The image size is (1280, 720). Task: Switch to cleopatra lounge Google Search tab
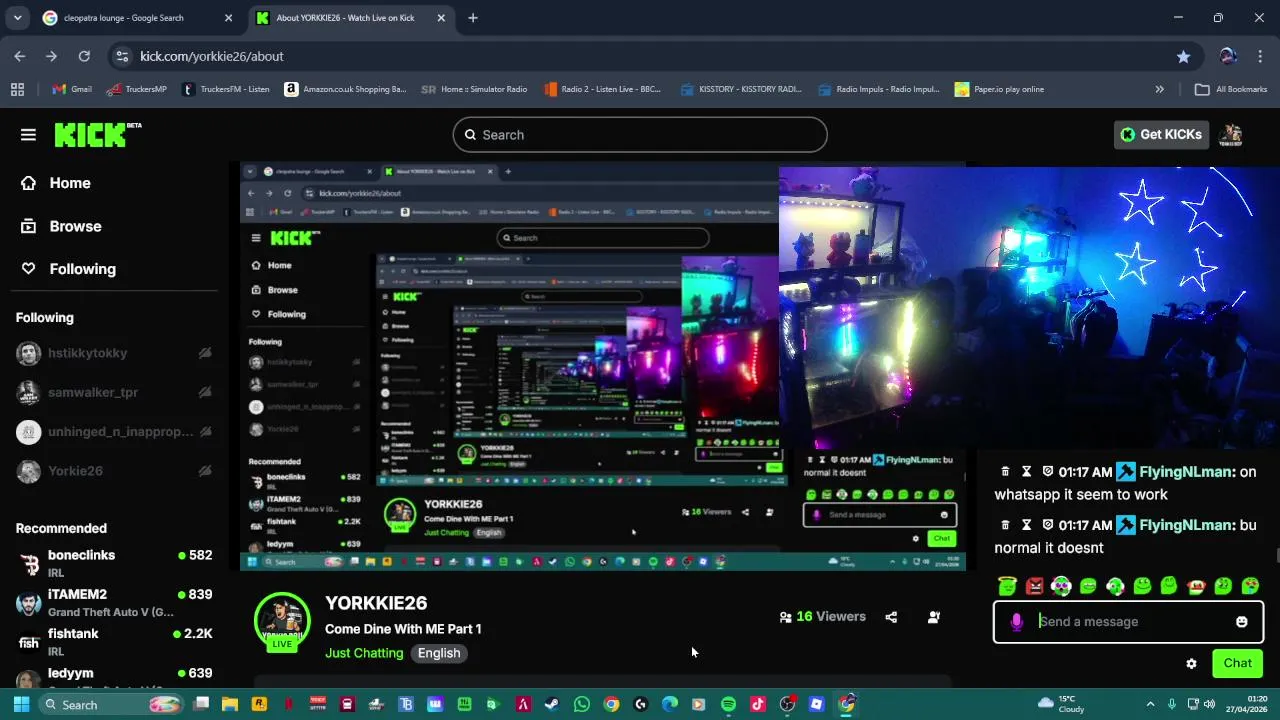(x=137, y=18)
